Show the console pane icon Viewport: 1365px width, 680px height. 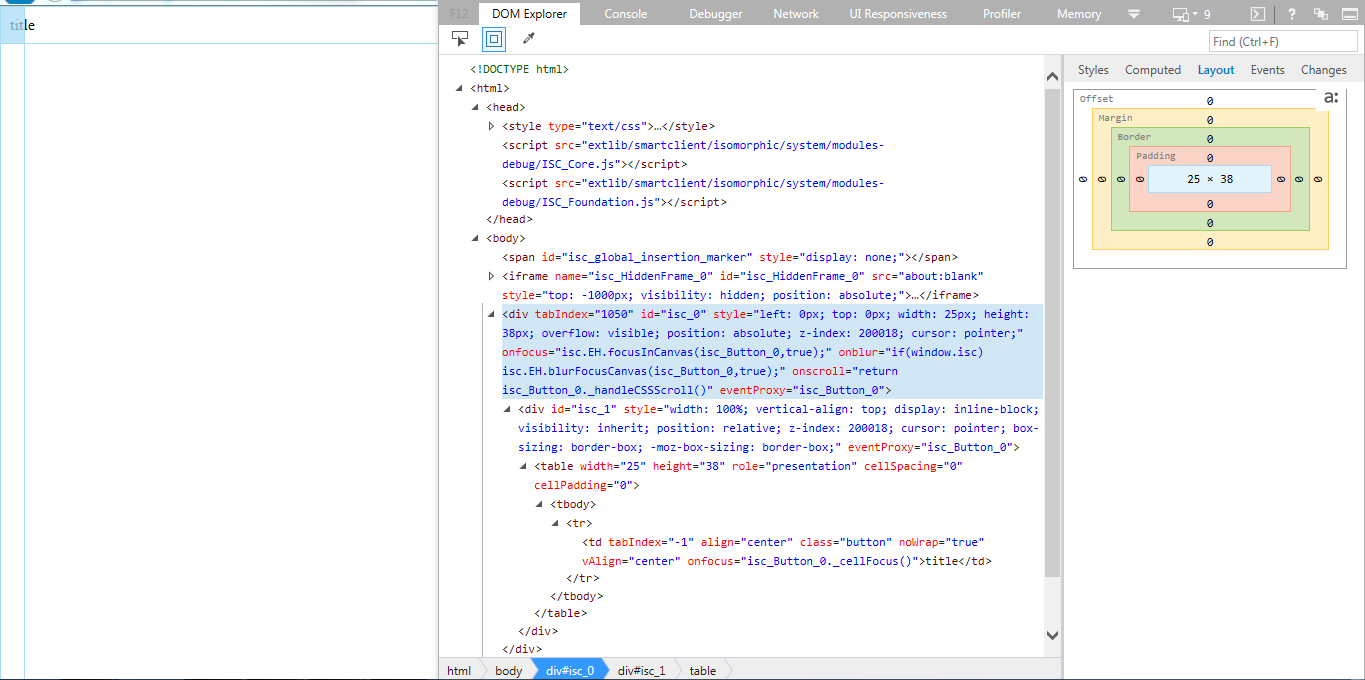tap(1258, 14)
